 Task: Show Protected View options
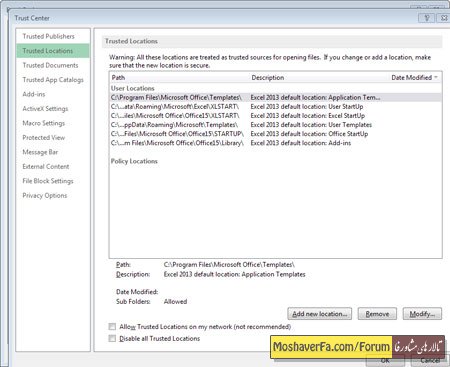coord(44,137)
